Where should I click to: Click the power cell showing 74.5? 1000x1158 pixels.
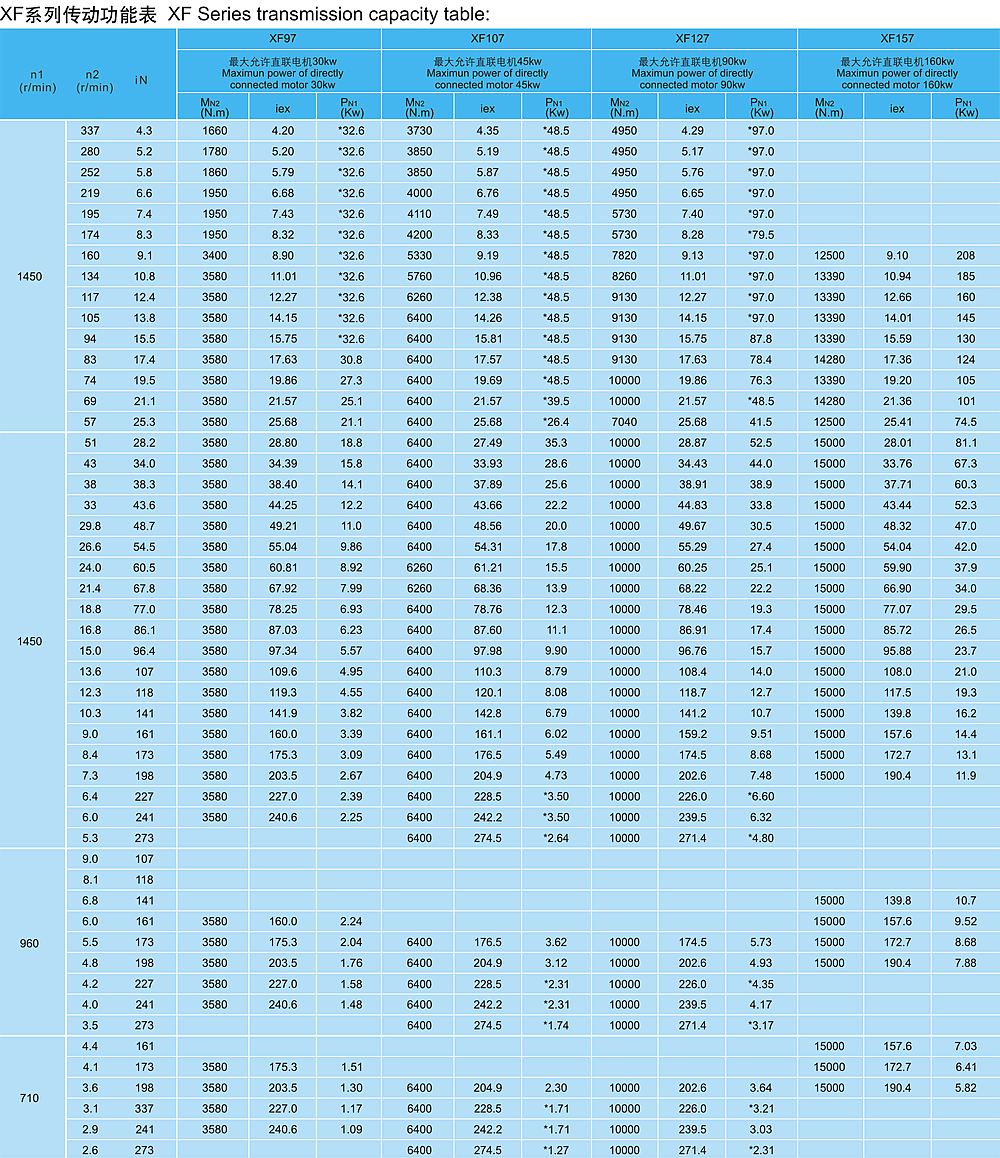(x=965, y=422)
